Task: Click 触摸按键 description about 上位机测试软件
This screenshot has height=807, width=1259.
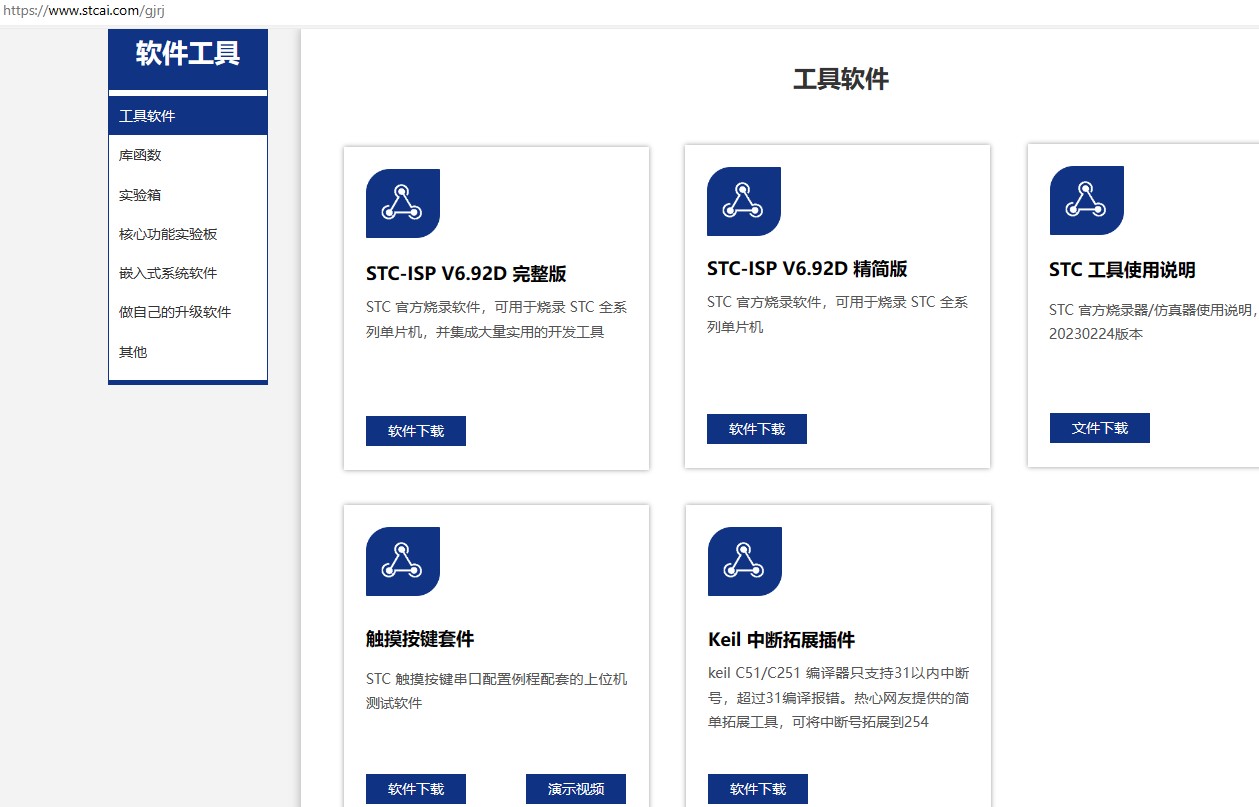Action: tap(496, 691)
